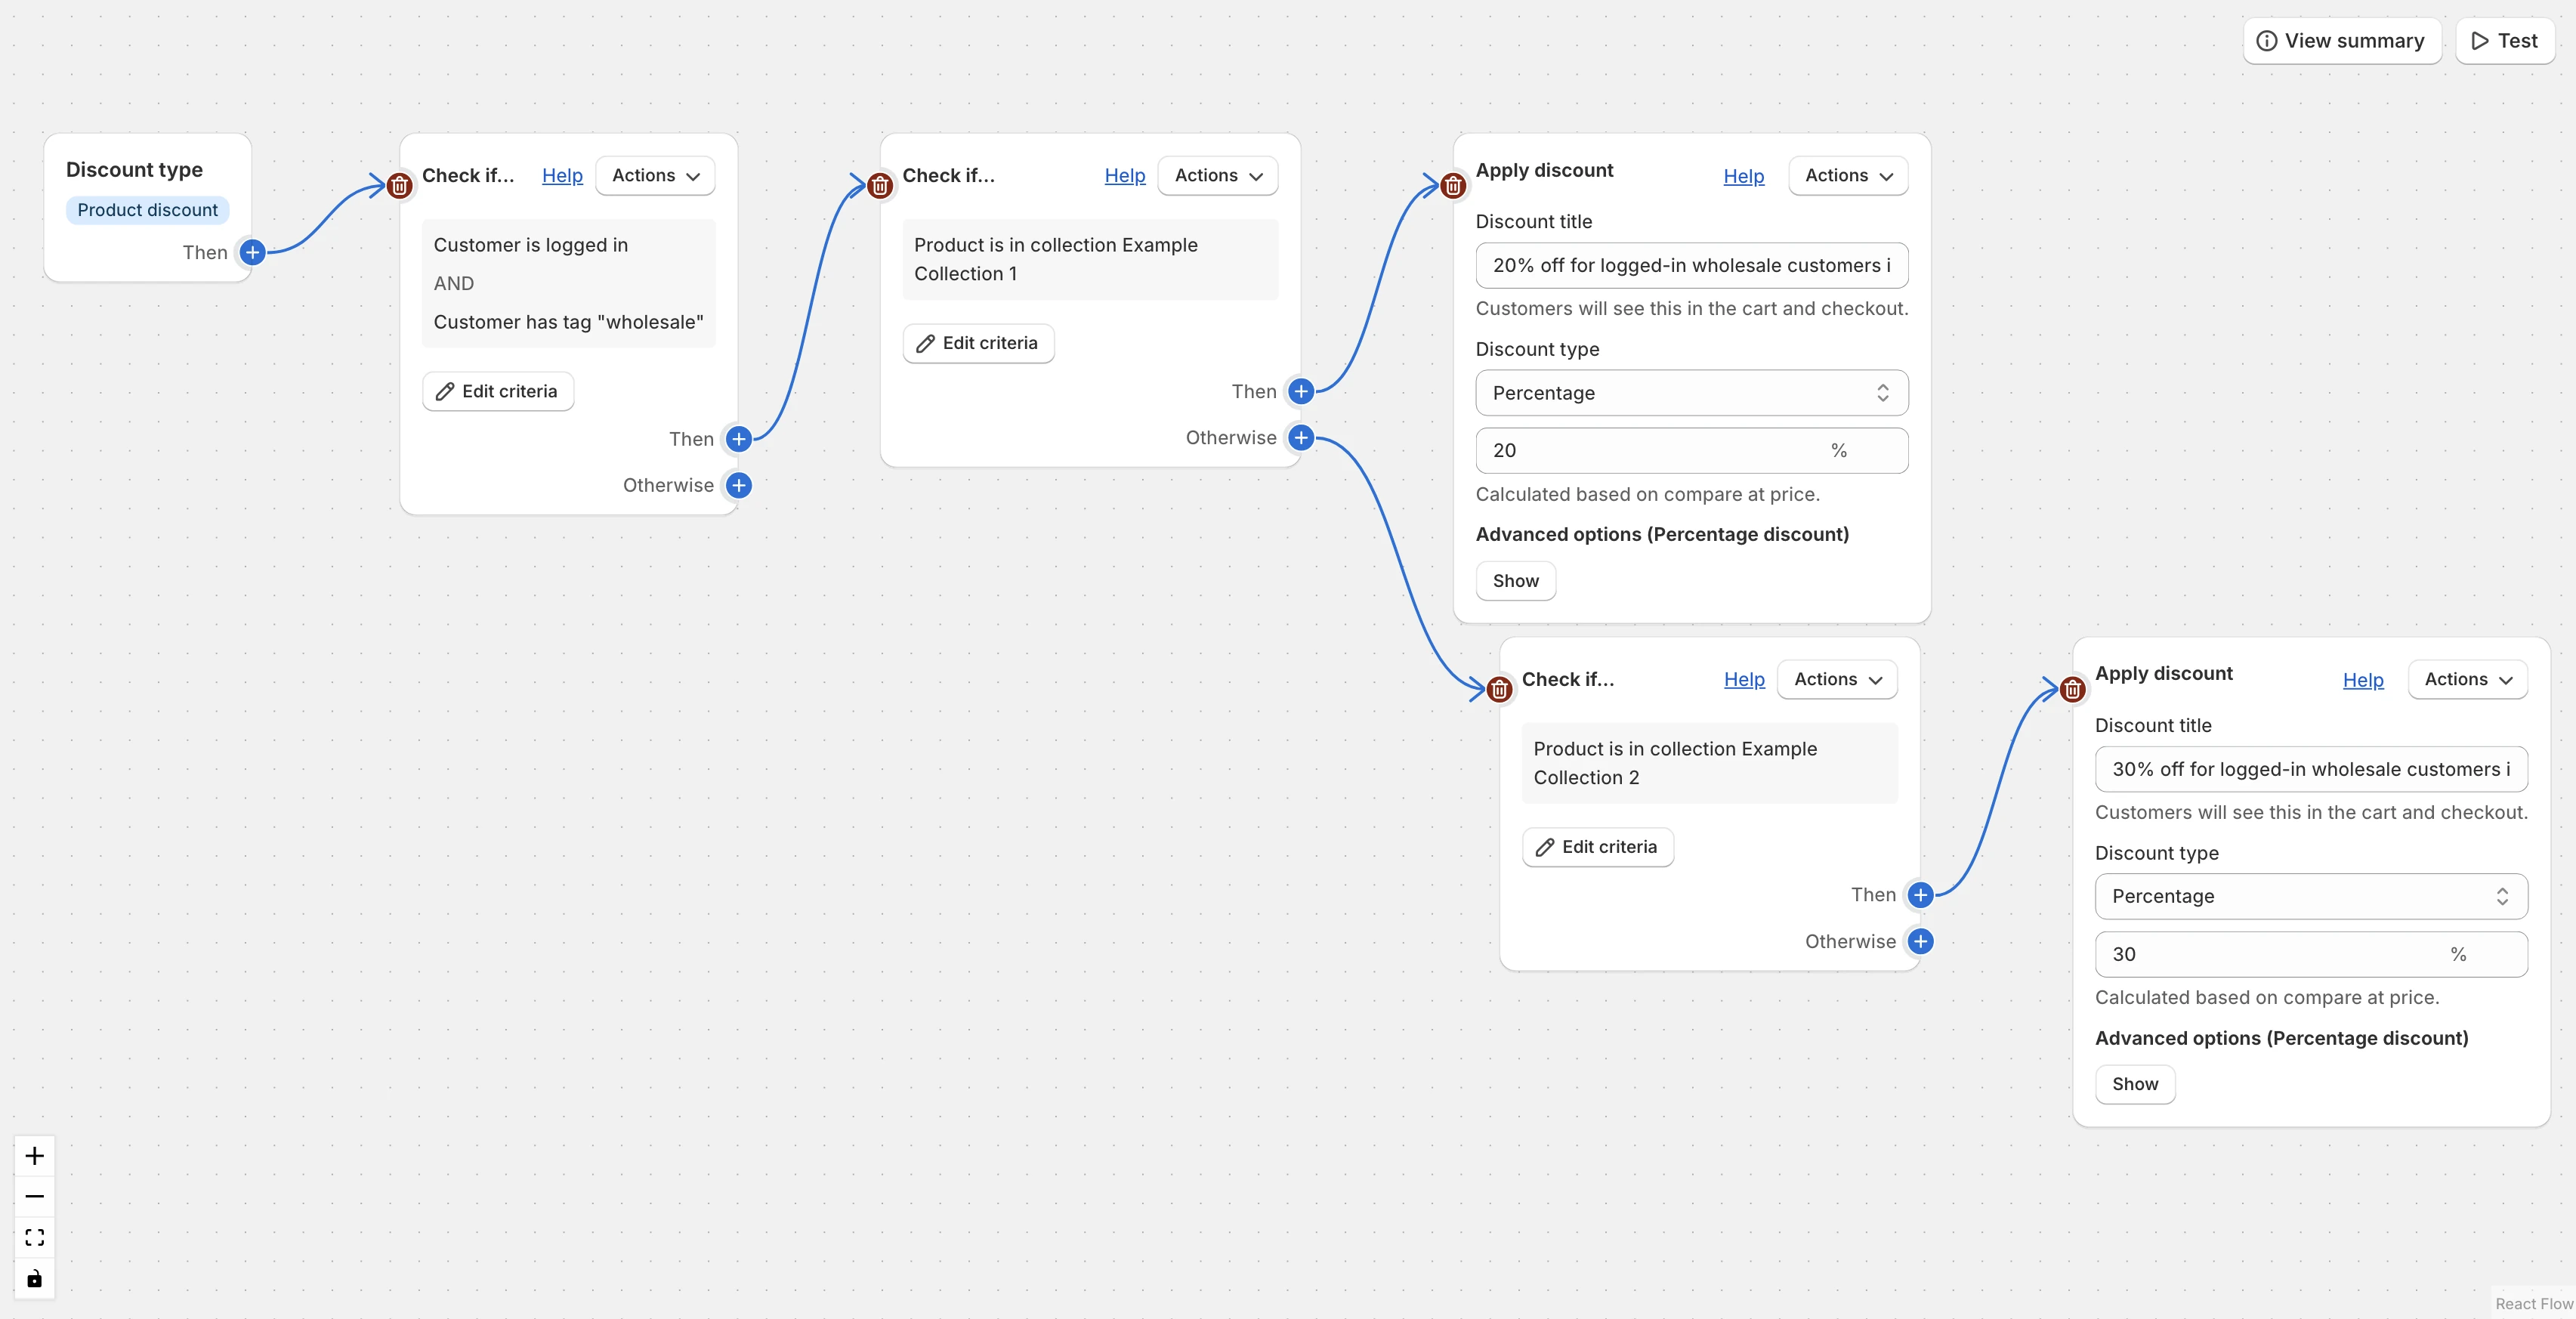
Task: Show advanced options for the 20% discount
Action: coord(1515,581)
